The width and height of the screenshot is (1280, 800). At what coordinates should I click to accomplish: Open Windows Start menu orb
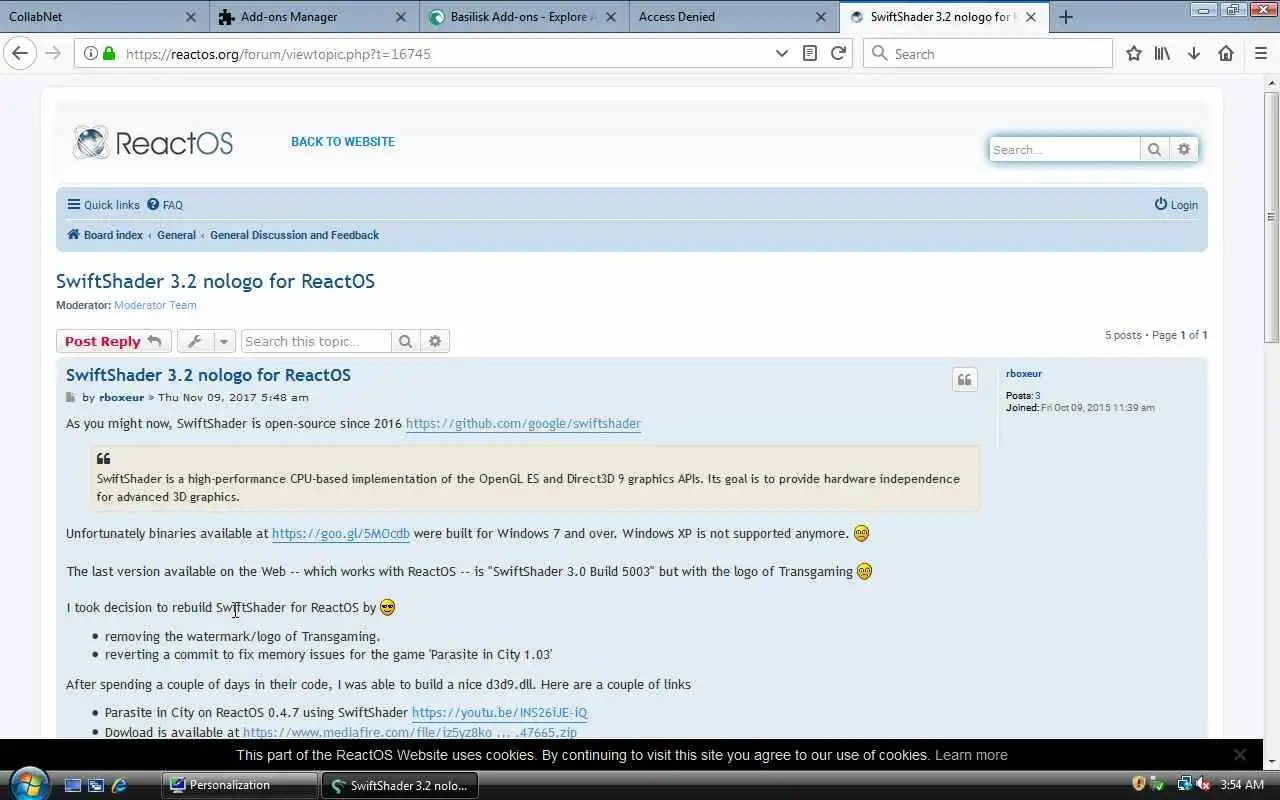tap(27, 783)
